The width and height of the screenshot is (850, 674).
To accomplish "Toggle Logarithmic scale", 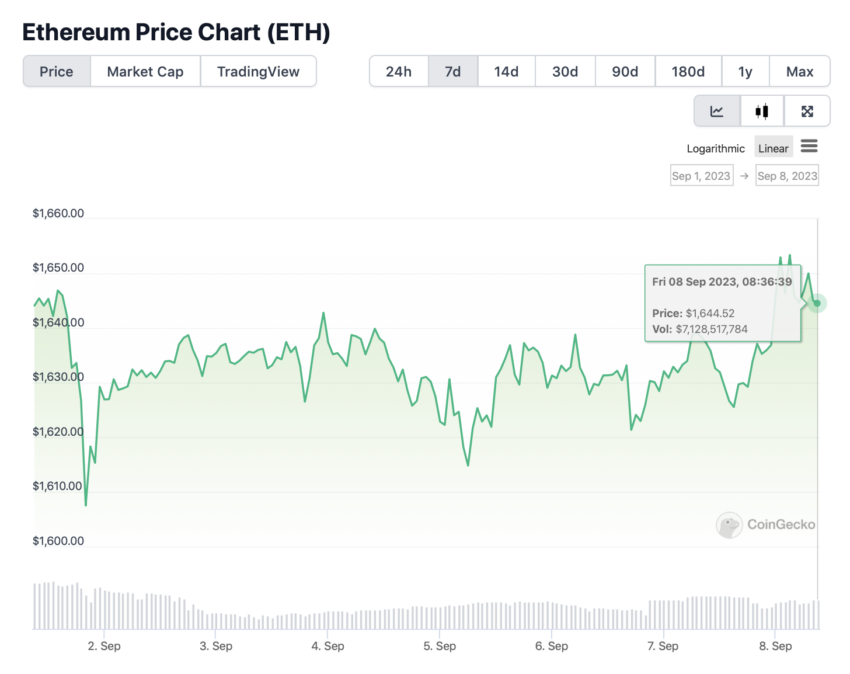I will point(716,149).
